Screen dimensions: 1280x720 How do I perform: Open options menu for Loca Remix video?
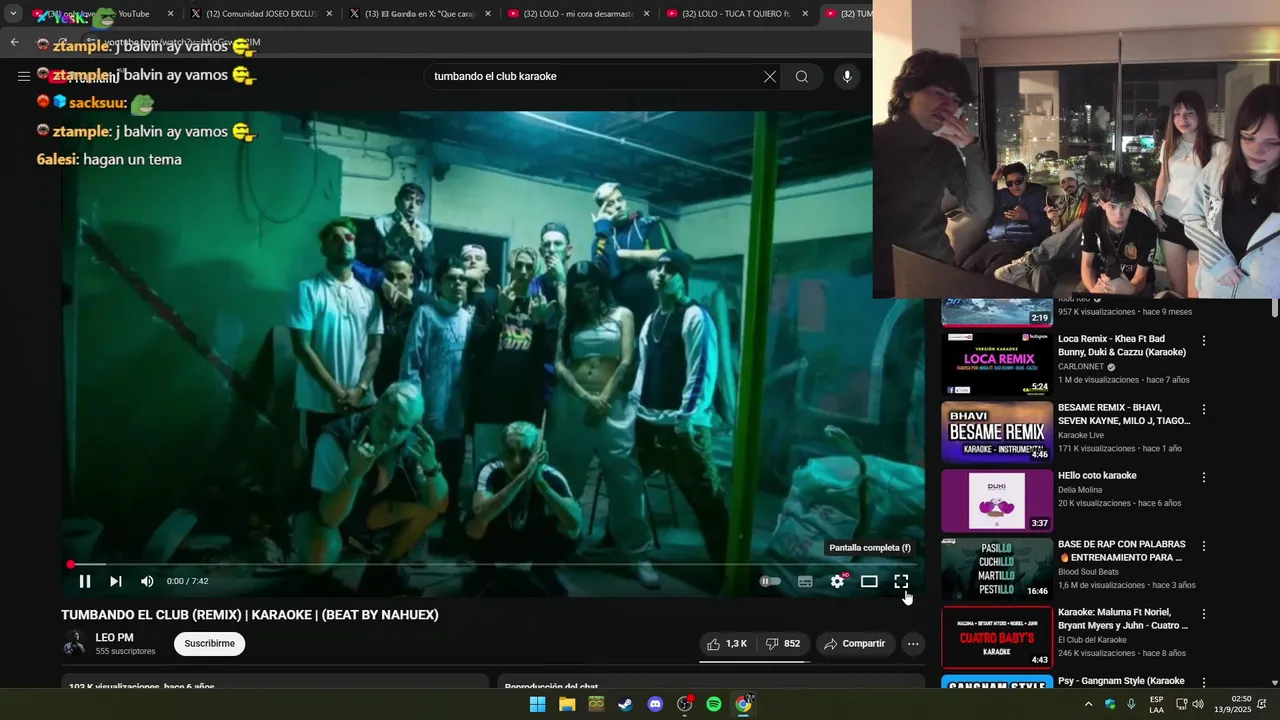[x=1204, y=341]
